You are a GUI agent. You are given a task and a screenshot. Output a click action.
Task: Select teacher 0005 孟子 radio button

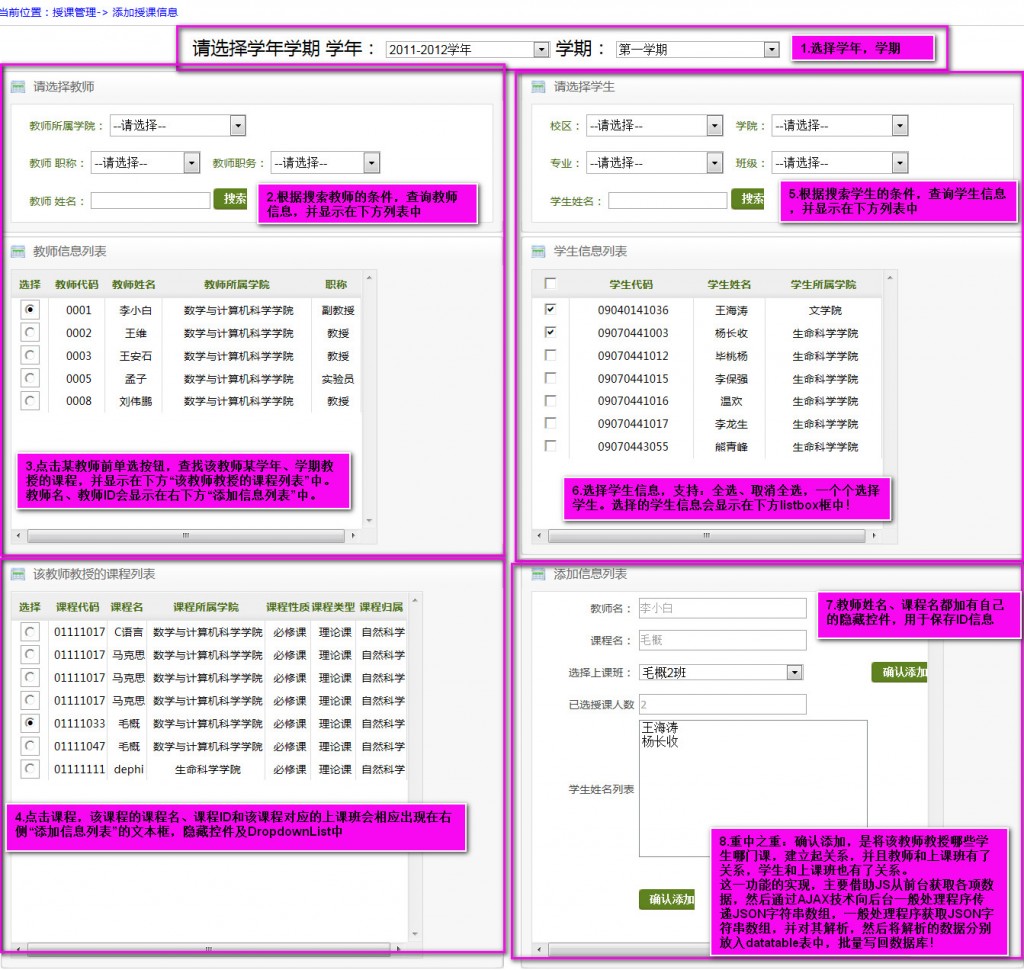click(30, 378)
